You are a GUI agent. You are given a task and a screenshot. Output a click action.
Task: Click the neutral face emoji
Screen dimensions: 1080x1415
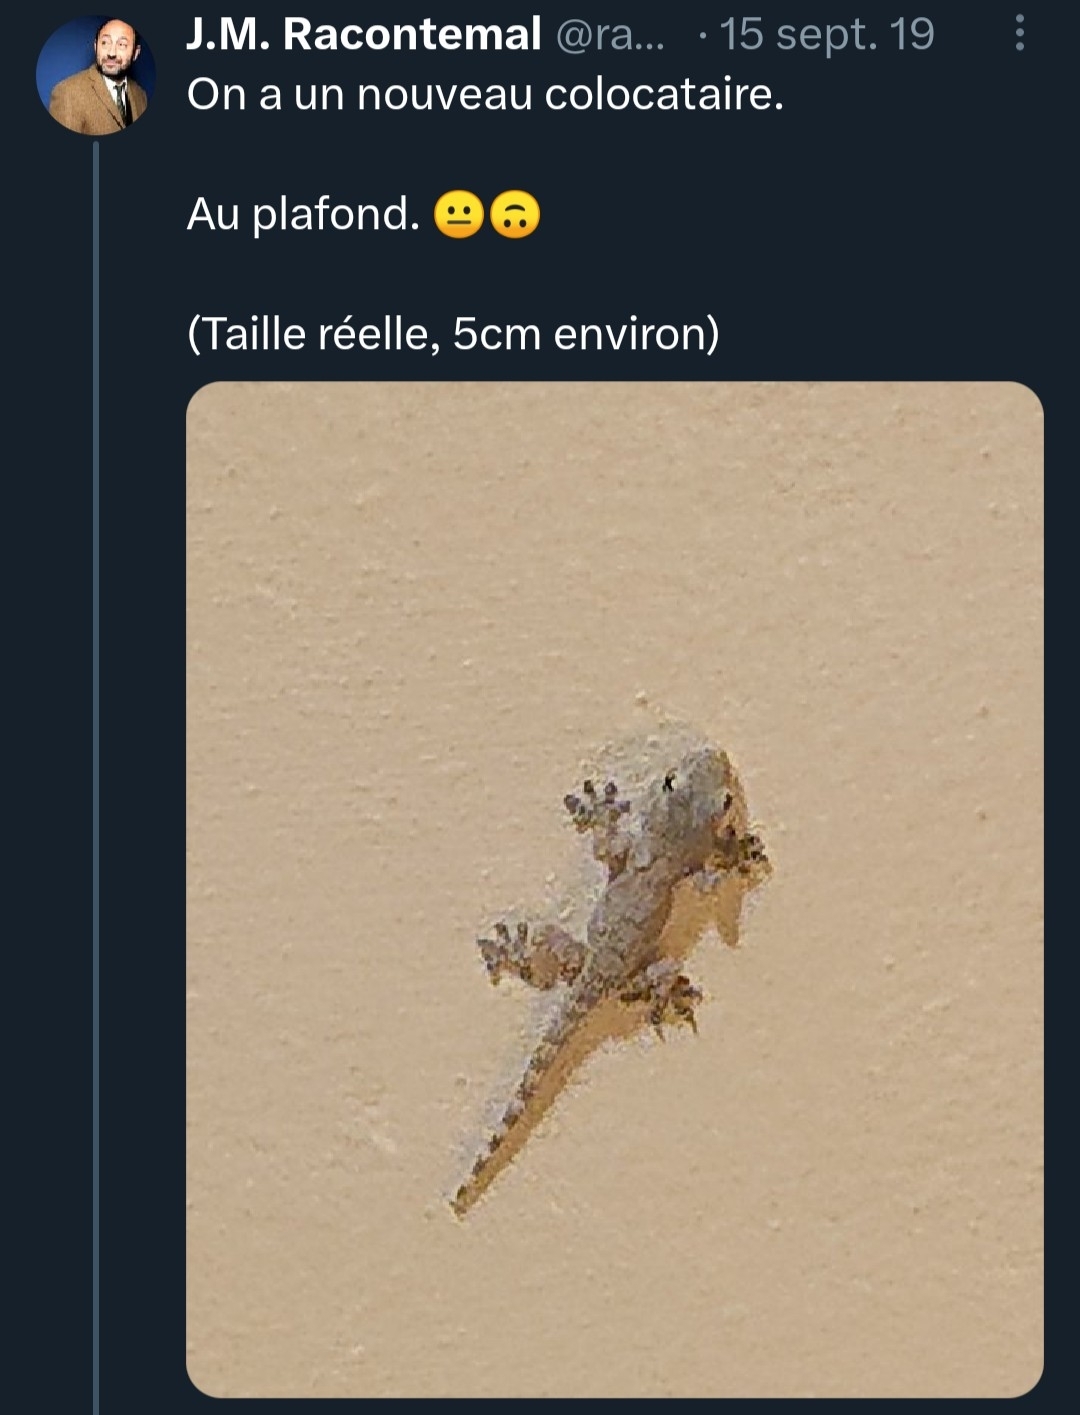click(459, 214)
